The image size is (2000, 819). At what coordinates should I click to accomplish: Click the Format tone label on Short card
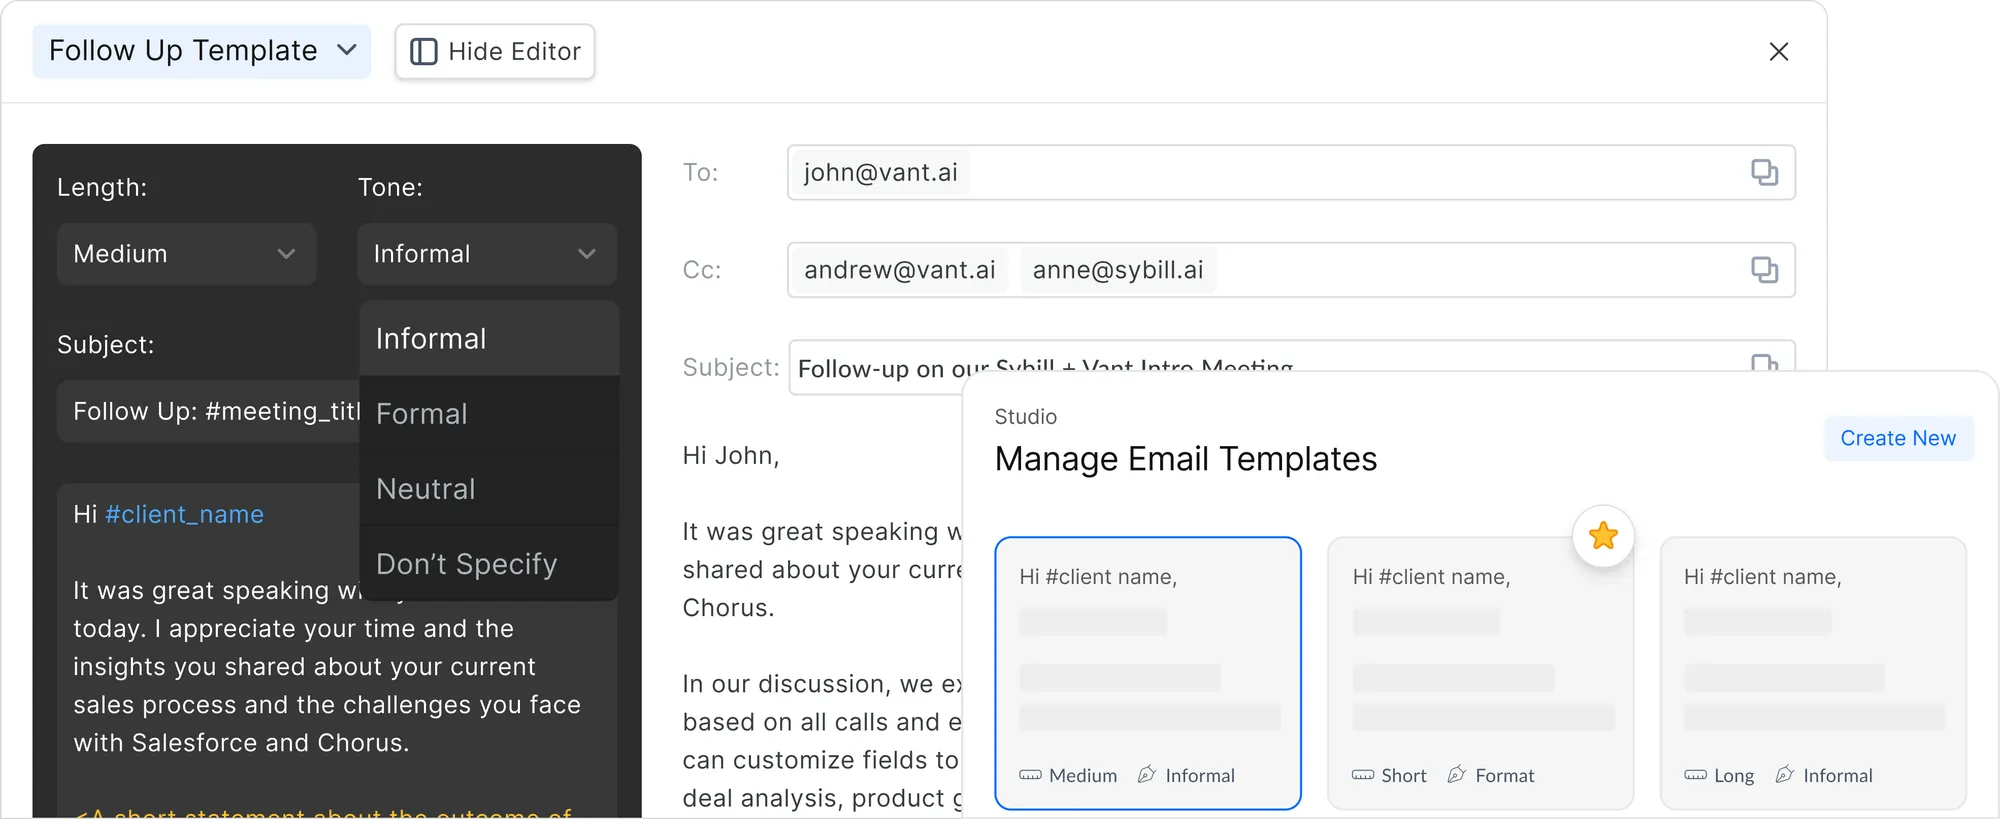(x=1505, y=775)
